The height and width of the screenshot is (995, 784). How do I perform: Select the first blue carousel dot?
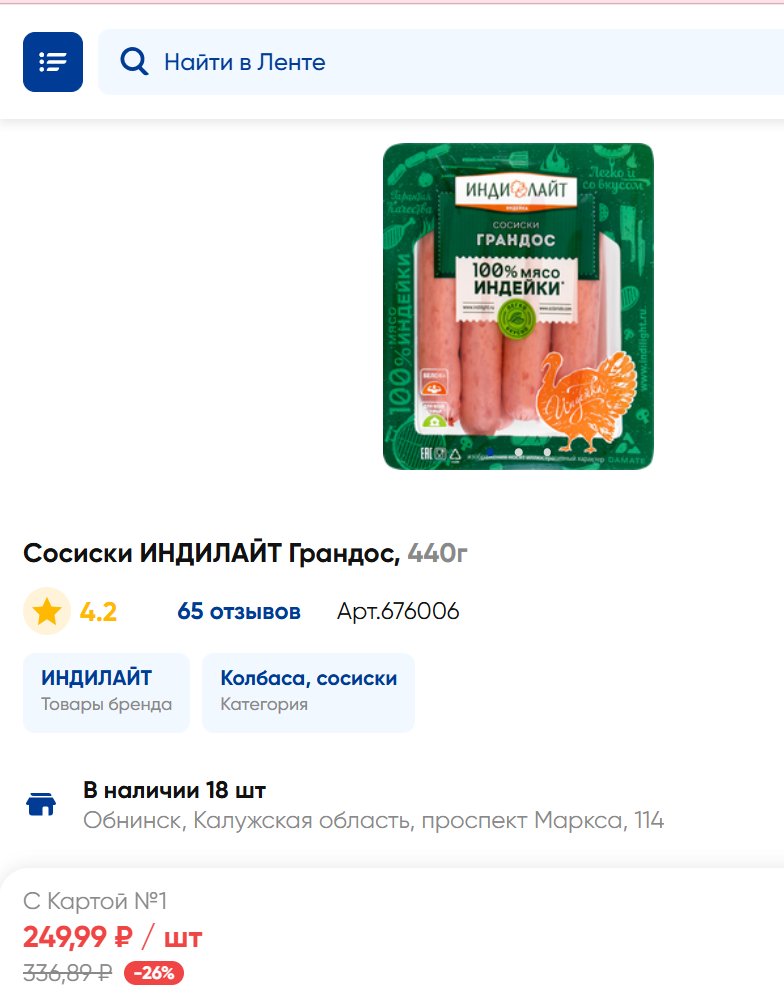pos(490,452)
